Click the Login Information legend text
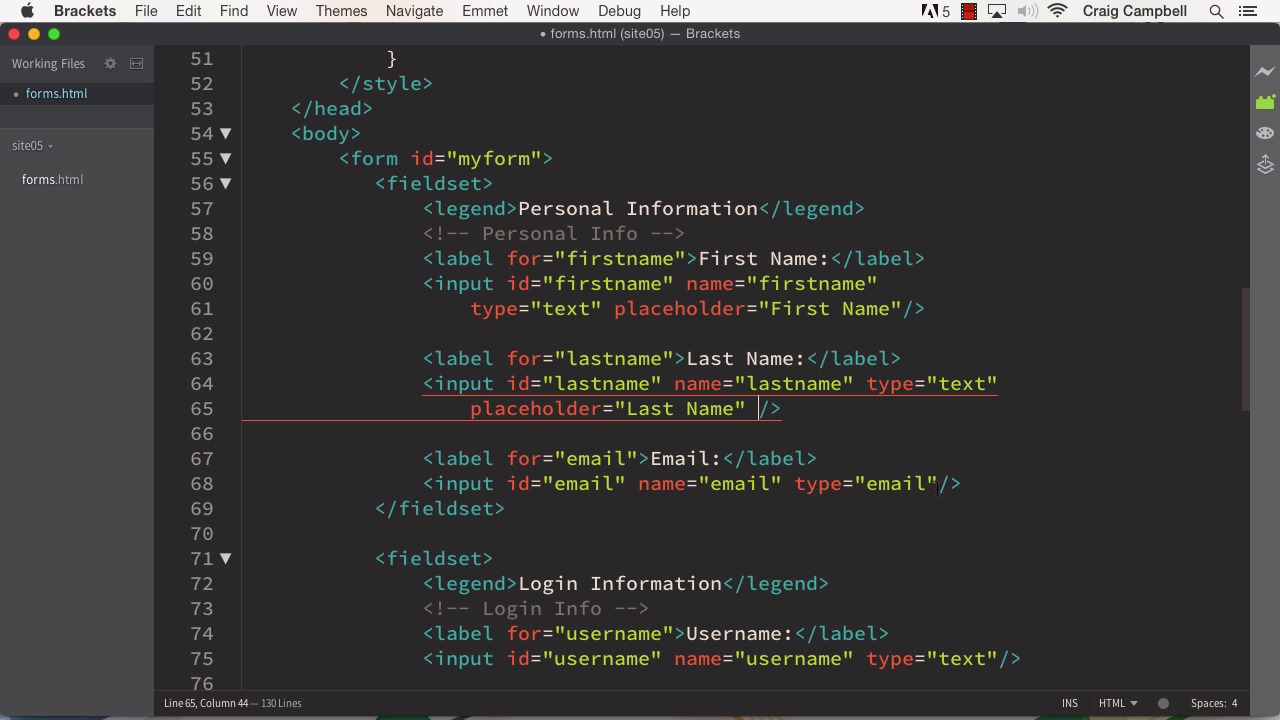The image size is (1280, 720). 620,584
